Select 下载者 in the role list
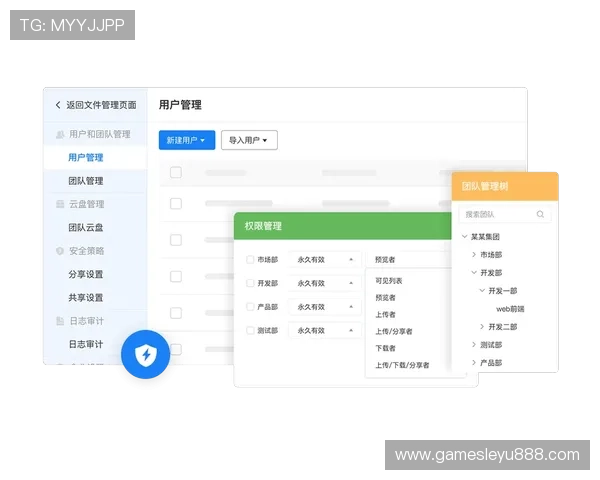 (385, 348)
